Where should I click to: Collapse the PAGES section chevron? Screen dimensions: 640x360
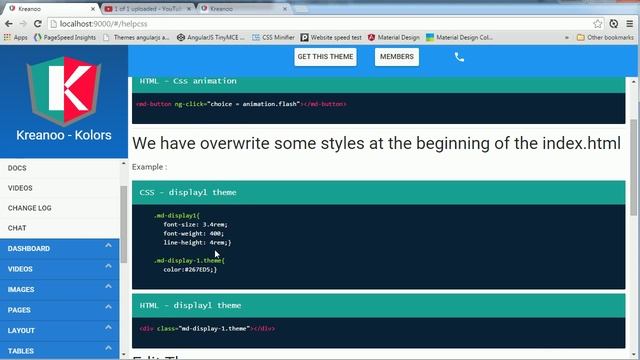pos(108,307)
